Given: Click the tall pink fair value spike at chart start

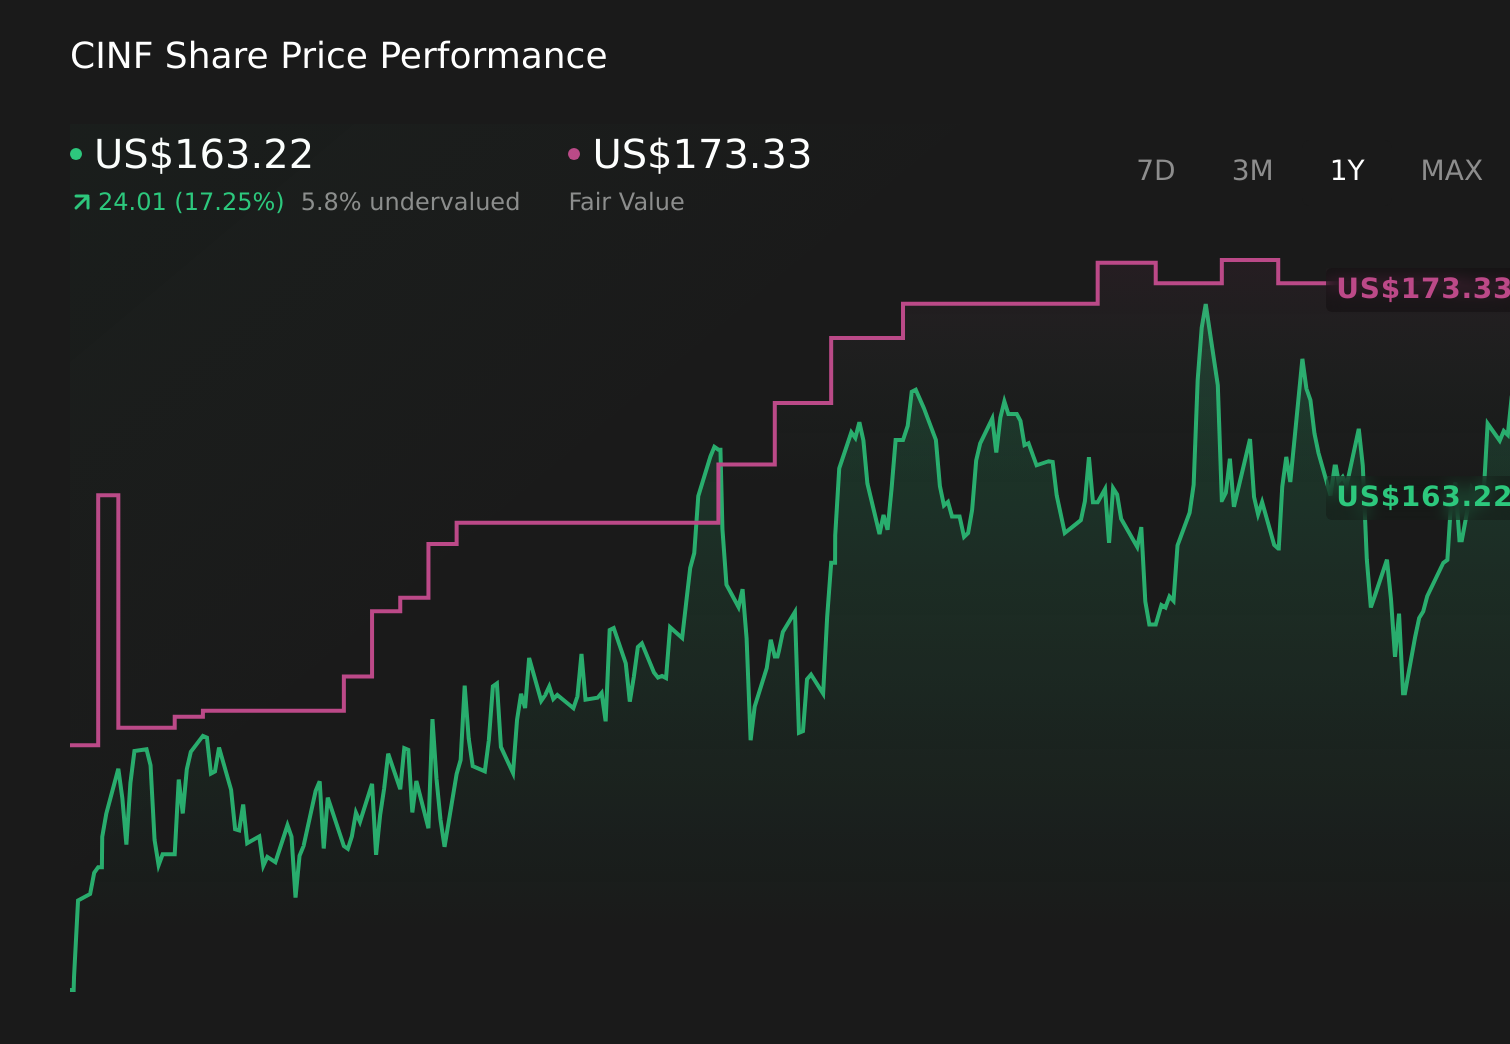Looking at the screenshot, I should 108,495.
